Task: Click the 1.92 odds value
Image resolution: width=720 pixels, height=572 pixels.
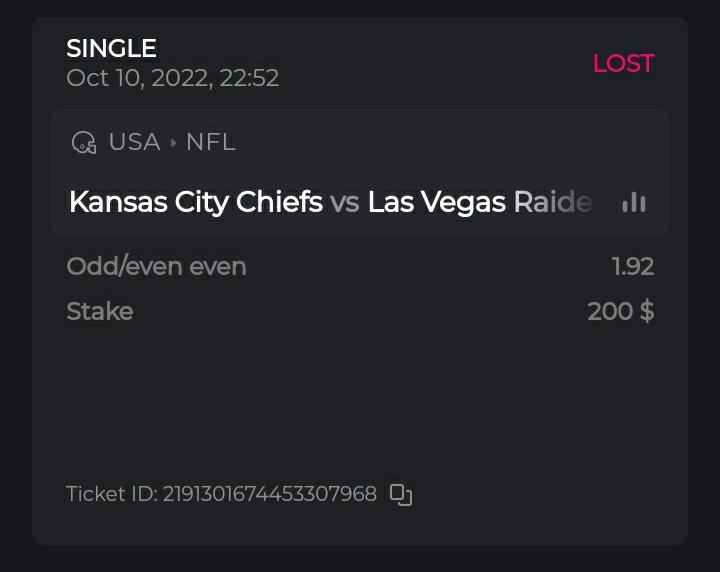Action: pyautogui.click(x=633, y=266)
